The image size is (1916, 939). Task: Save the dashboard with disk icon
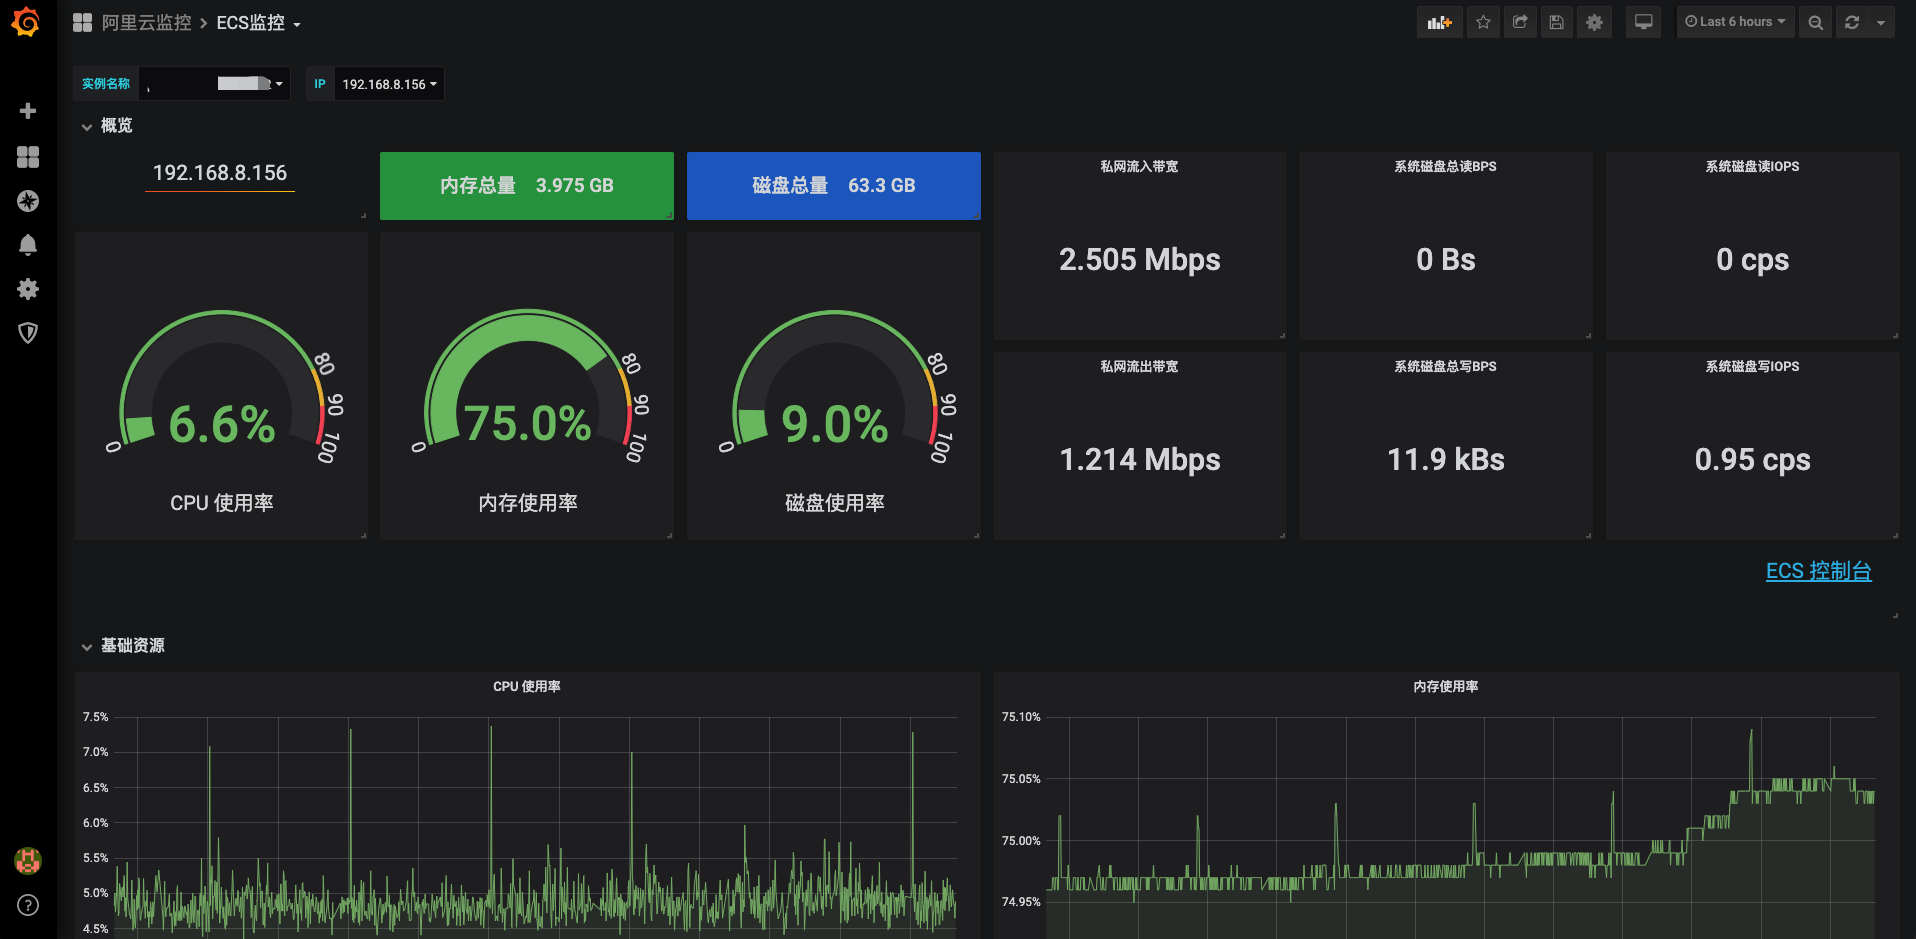point(1557,22)
